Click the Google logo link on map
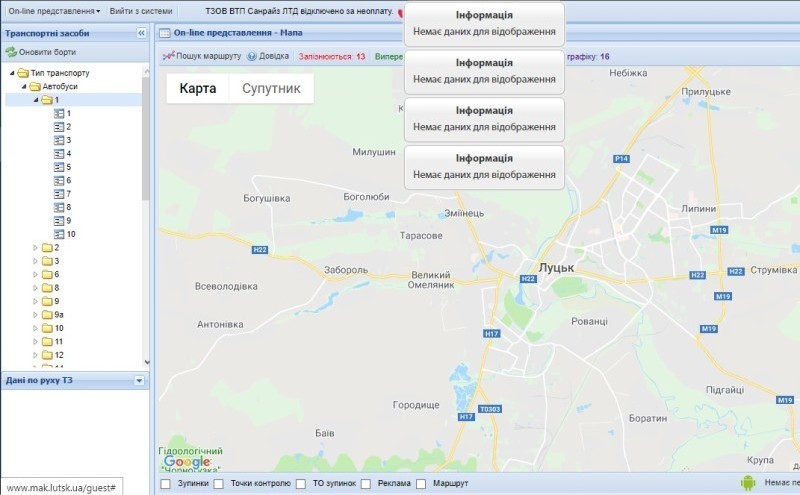800x495 pixels. tap(187, 461)
